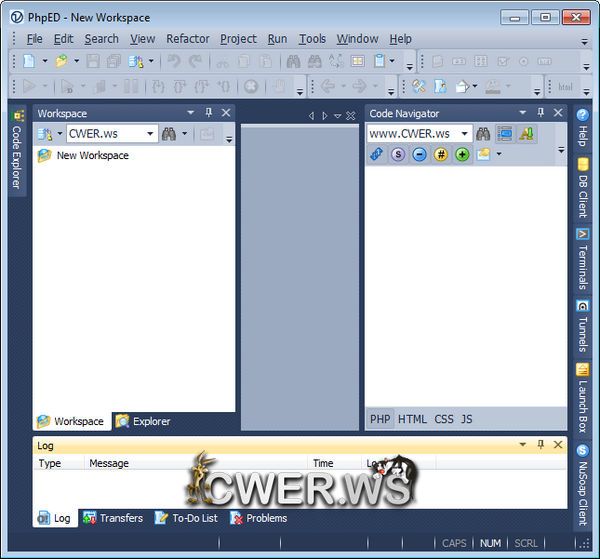Toggle auto-hide pin on Code Navigator panel
Screen dimensions: 600x559
click(x=541, y=113)
